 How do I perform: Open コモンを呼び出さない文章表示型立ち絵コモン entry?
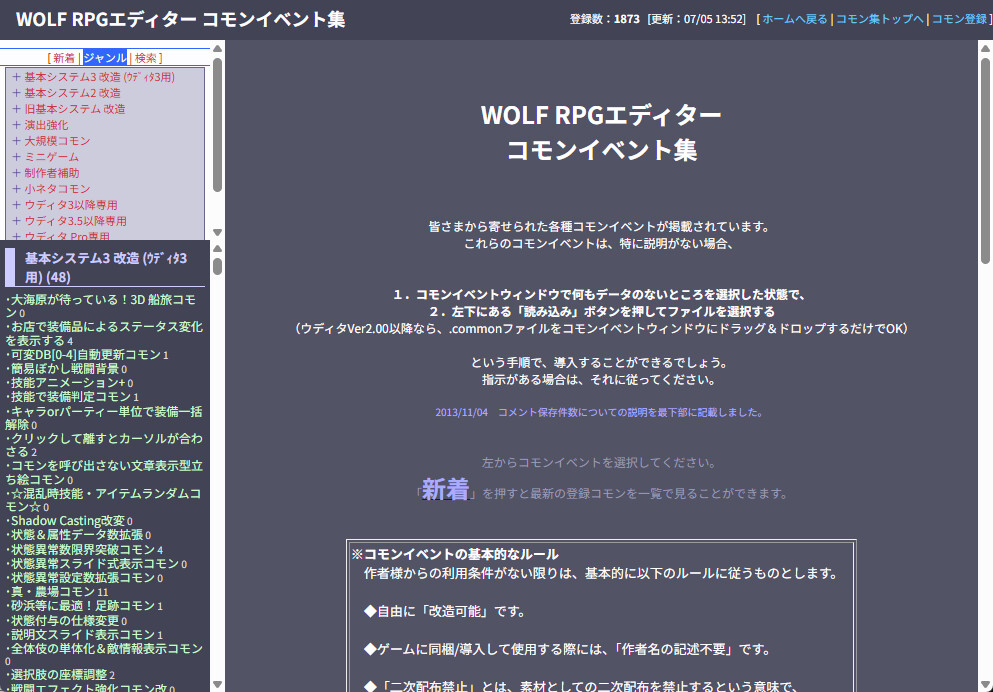[x=104, y=472]
